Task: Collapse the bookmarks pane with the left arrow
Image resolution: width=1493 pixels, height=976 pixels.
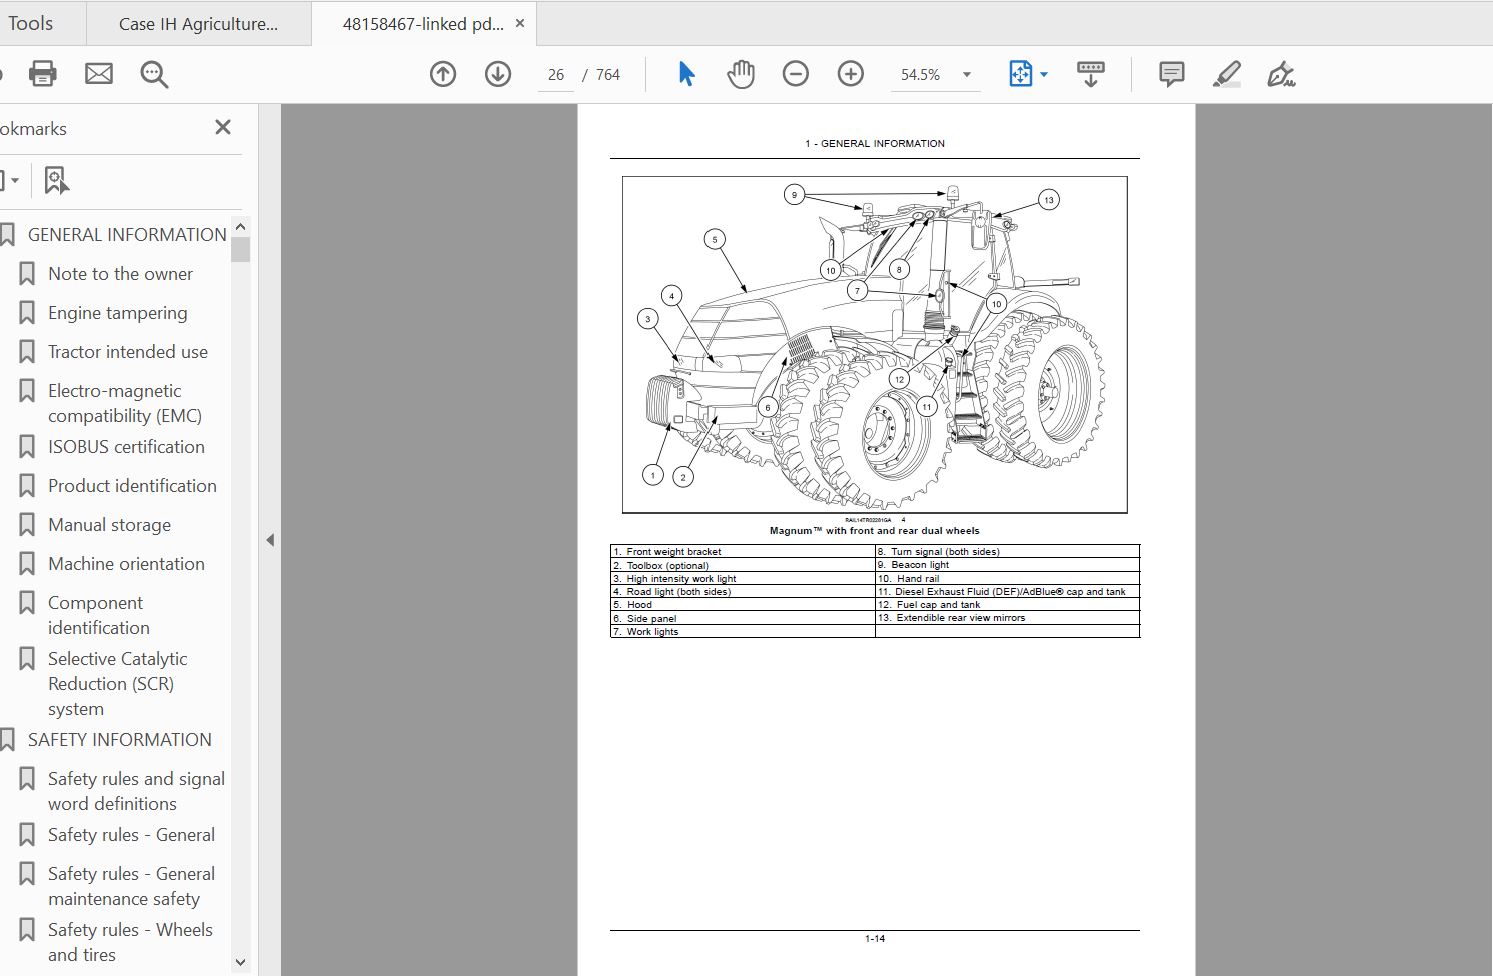Action: pyautogui.click(x=270, y=540)
